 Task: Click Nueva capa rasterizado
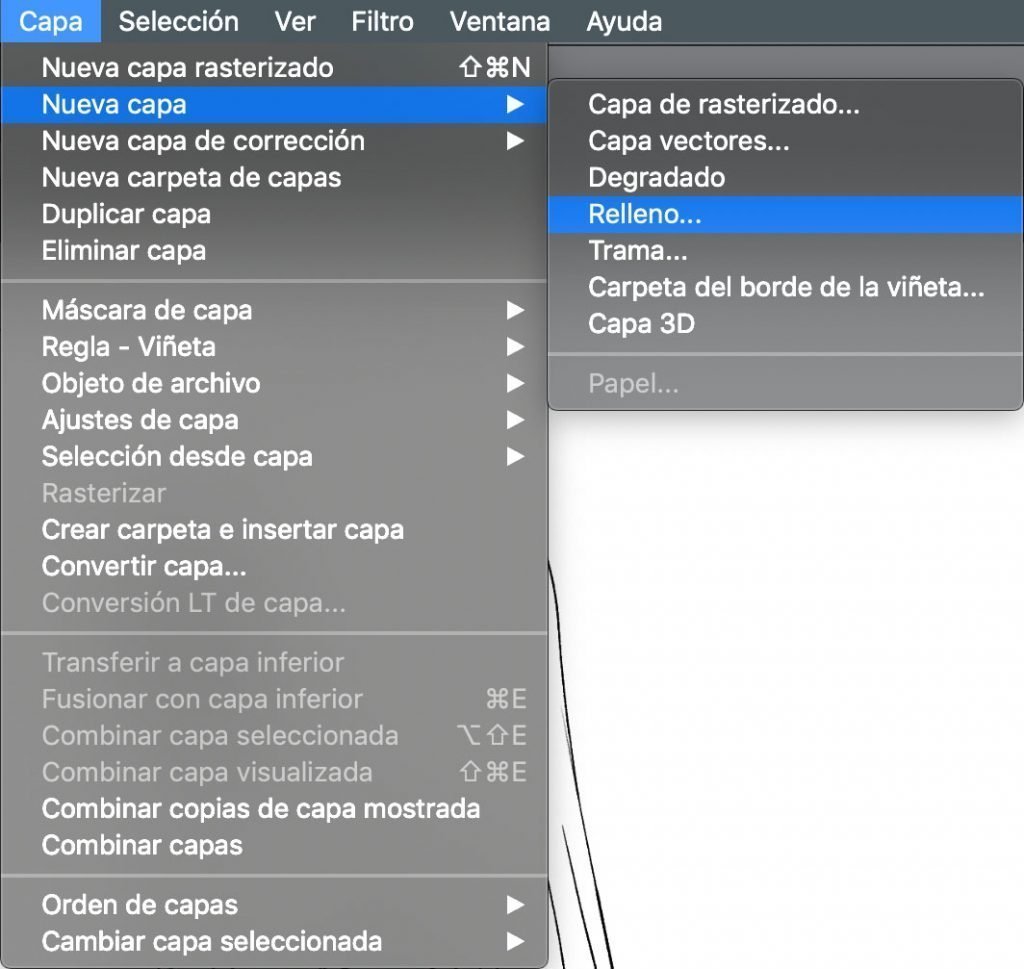(274, 68)
